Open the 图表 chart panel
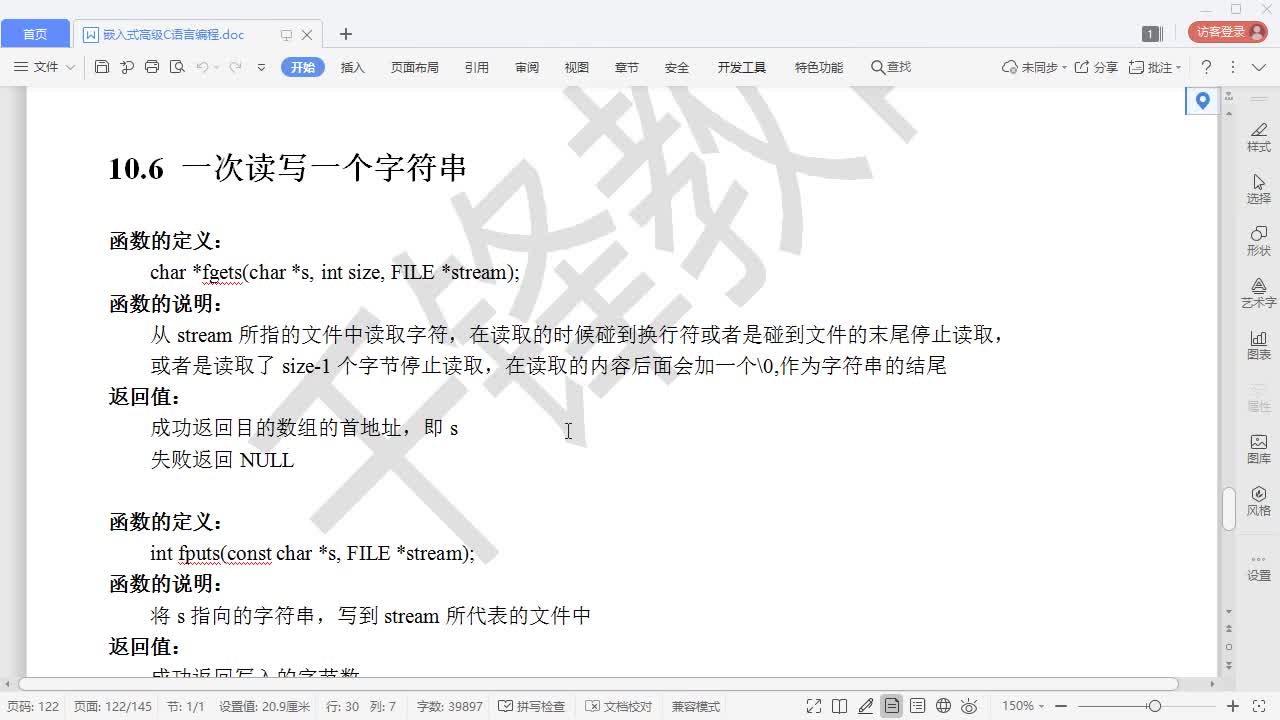The image size is (1280, 720). tap(1258, 345)
